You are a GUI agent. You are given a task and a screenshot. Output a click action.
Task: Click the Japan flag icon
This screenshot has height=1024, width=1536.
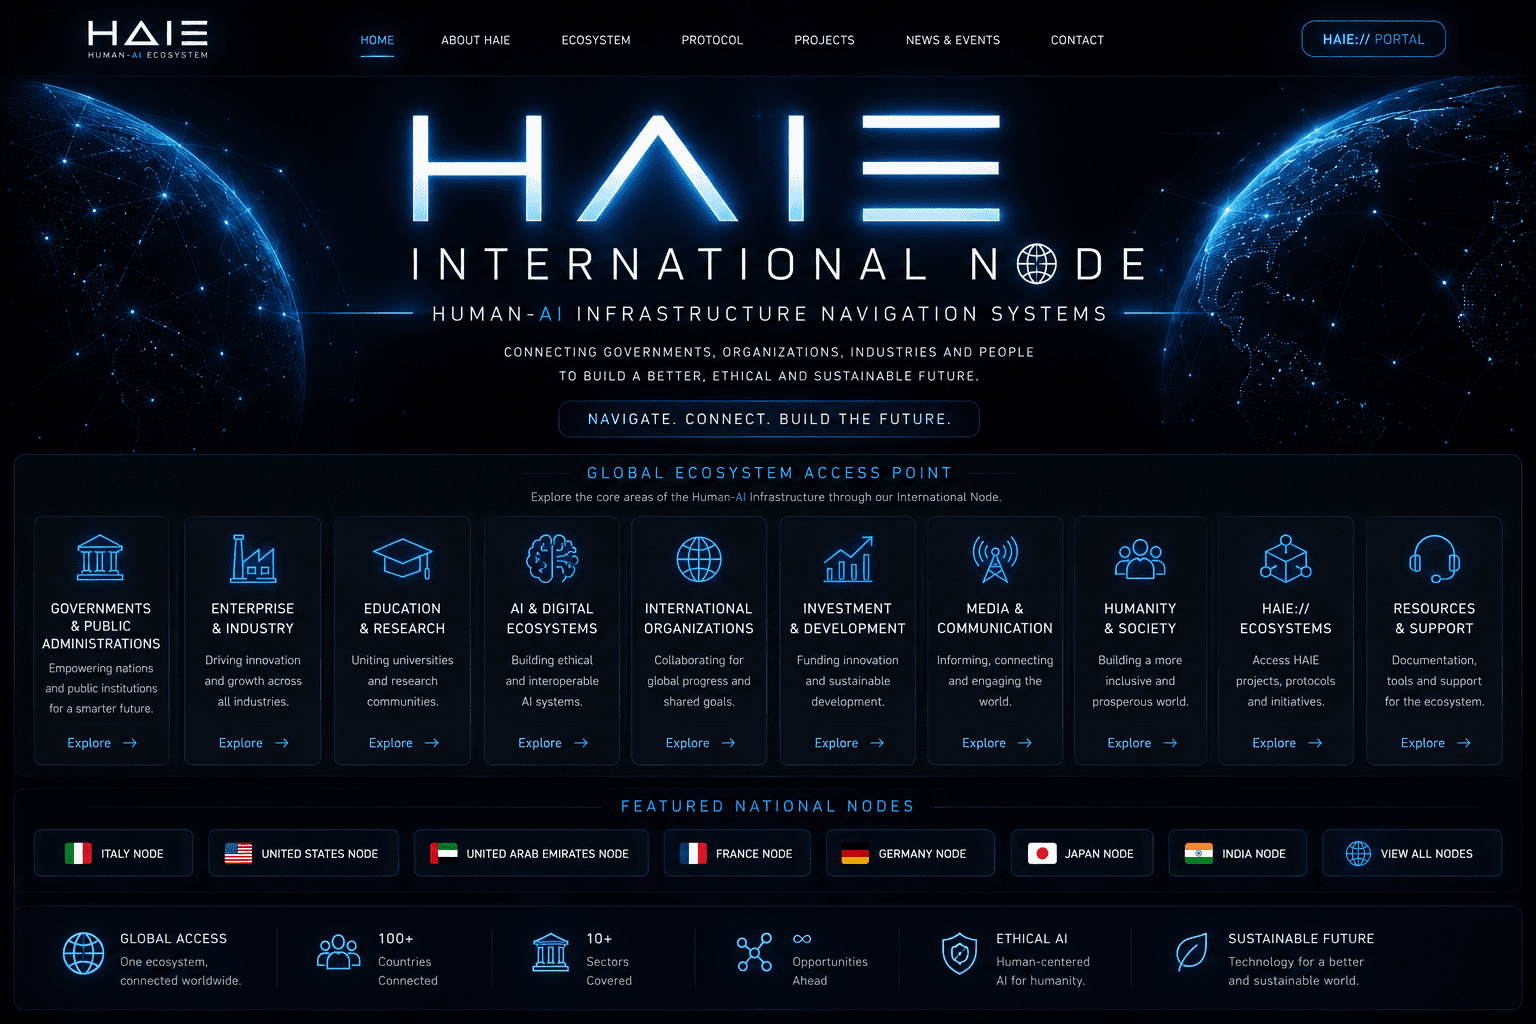click(1042, 853)
